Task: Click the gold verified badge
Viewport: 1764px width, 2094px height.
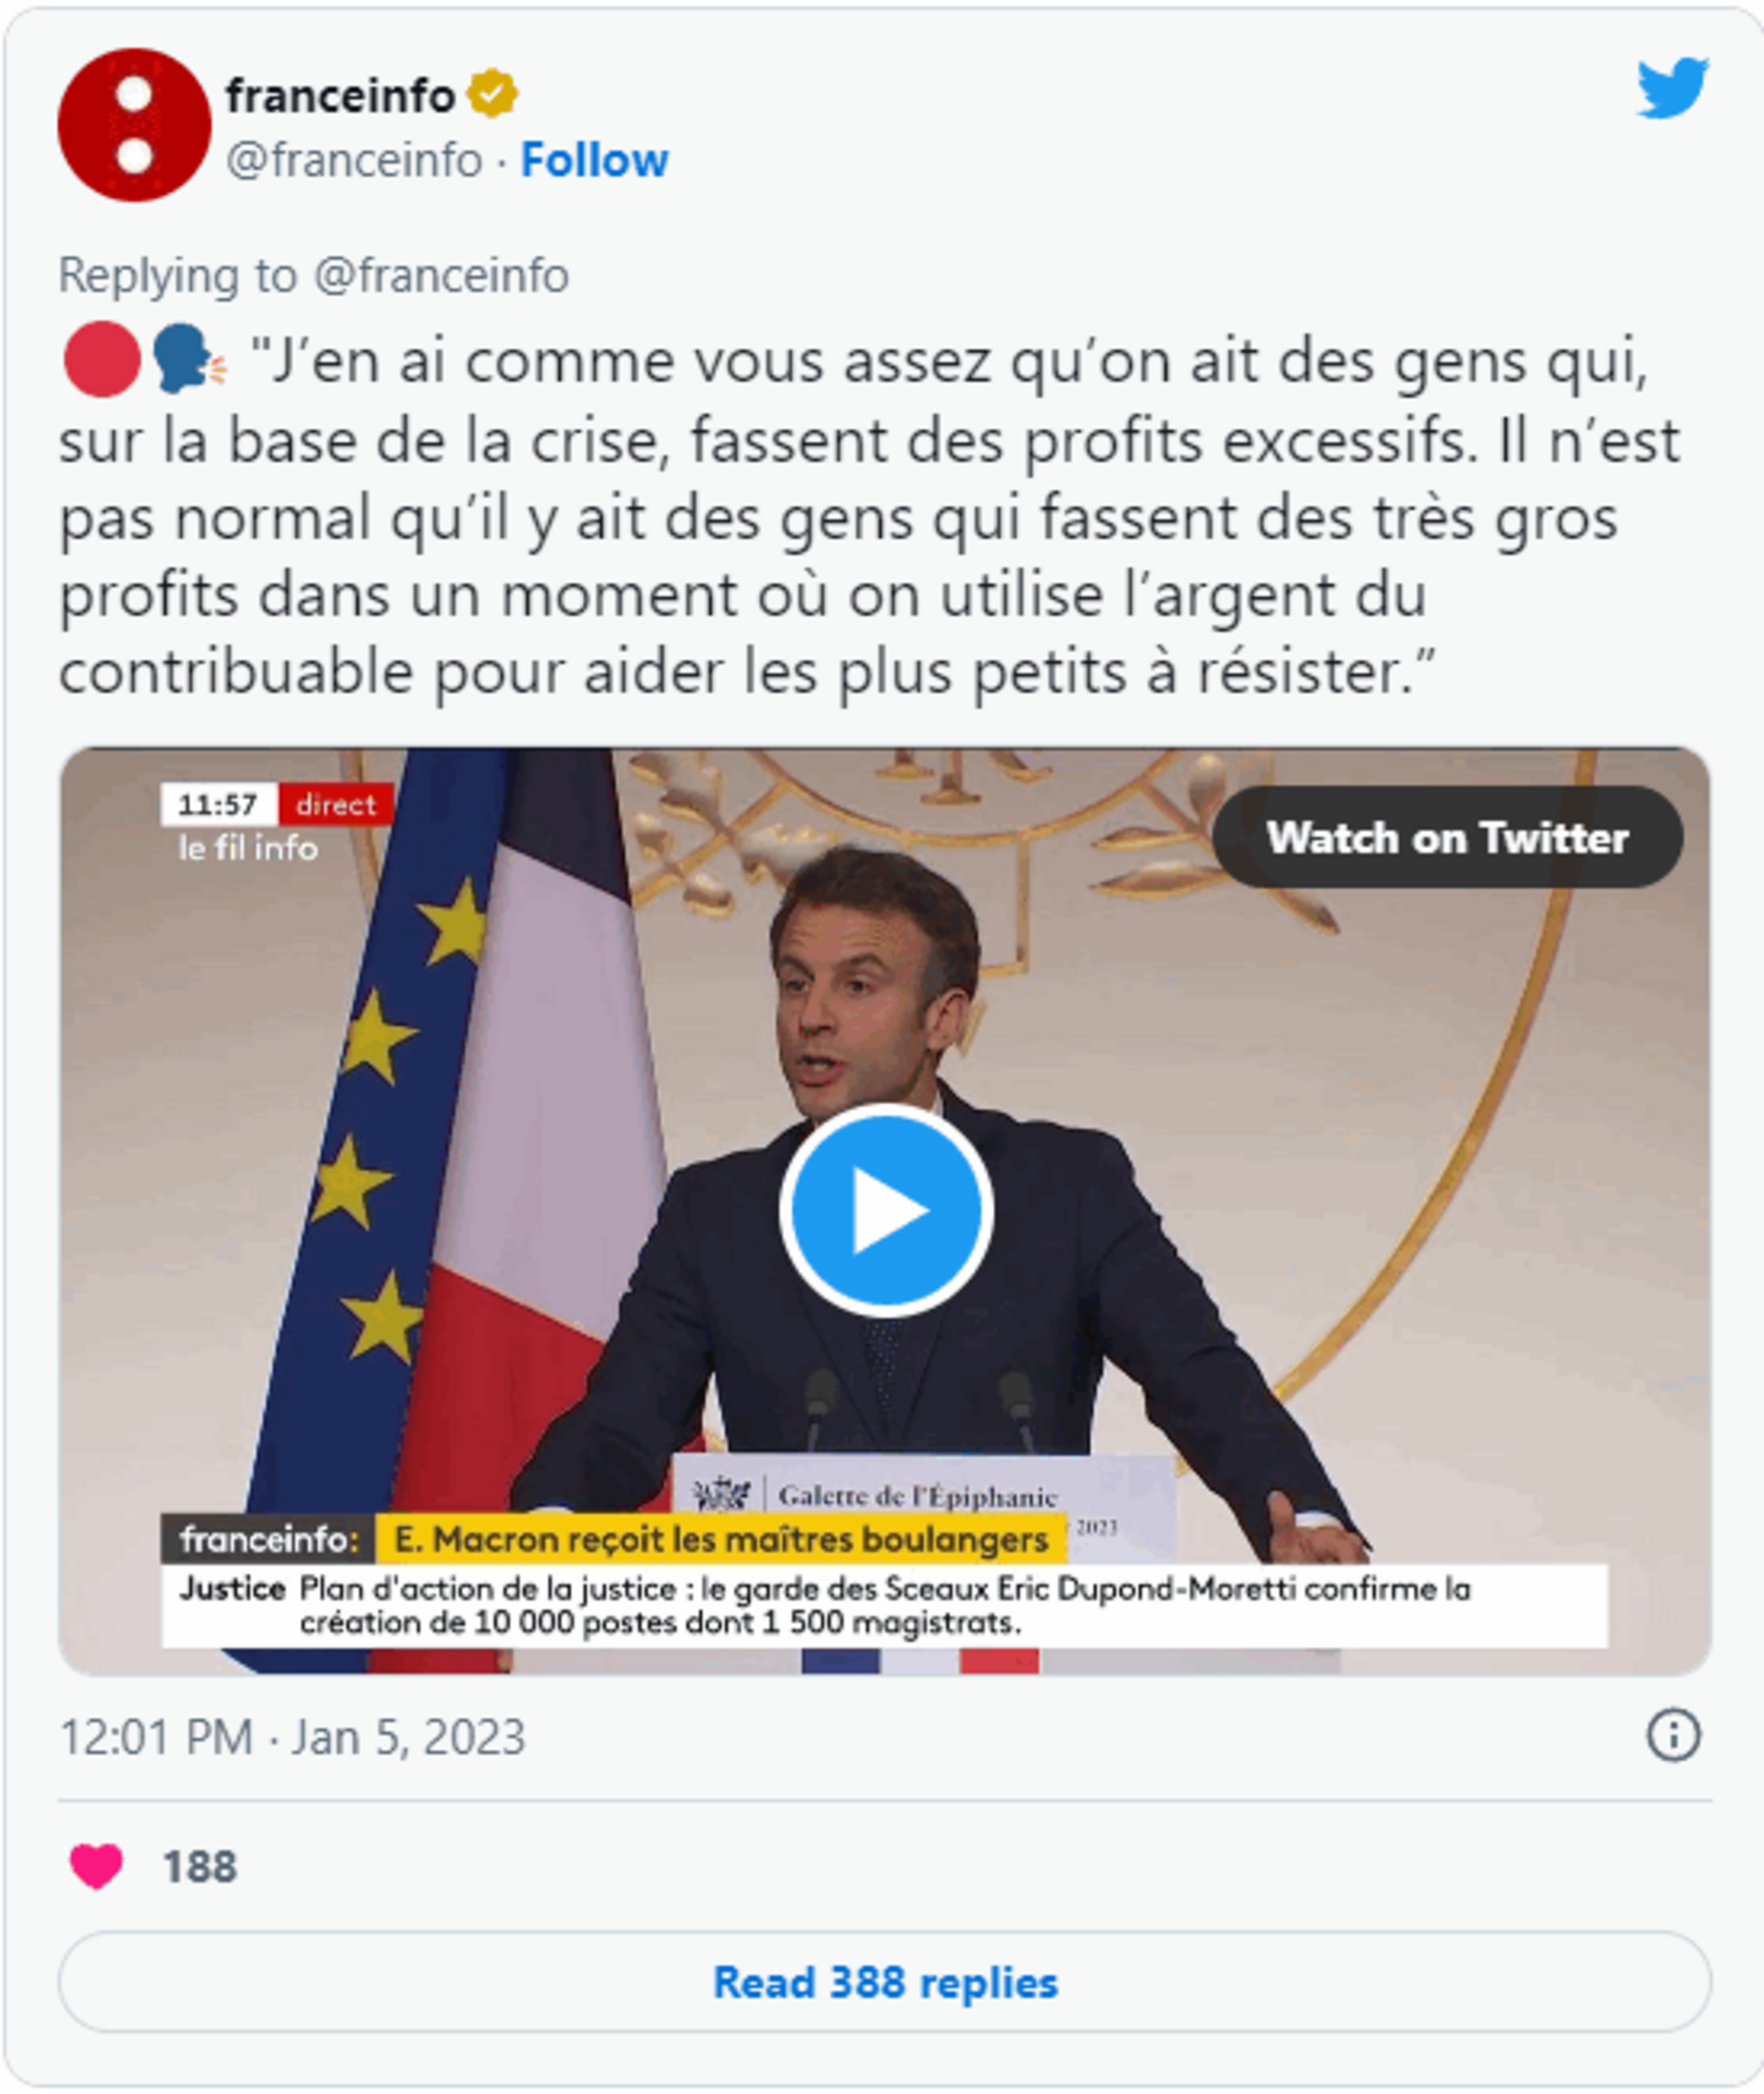Action: pos(492,94)
